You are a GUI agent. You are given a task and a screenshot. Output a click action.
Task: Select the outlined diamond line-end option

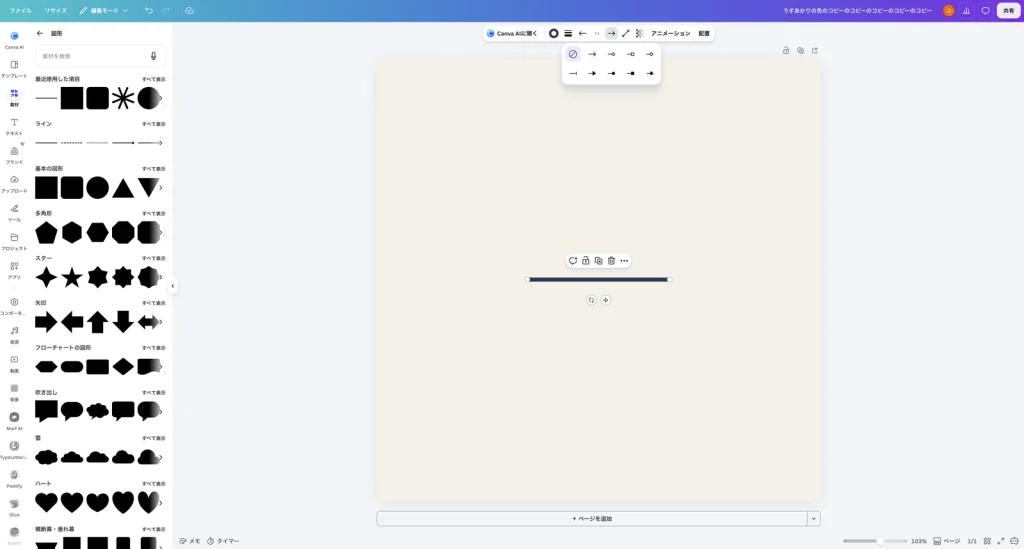[x=650, y=54]
